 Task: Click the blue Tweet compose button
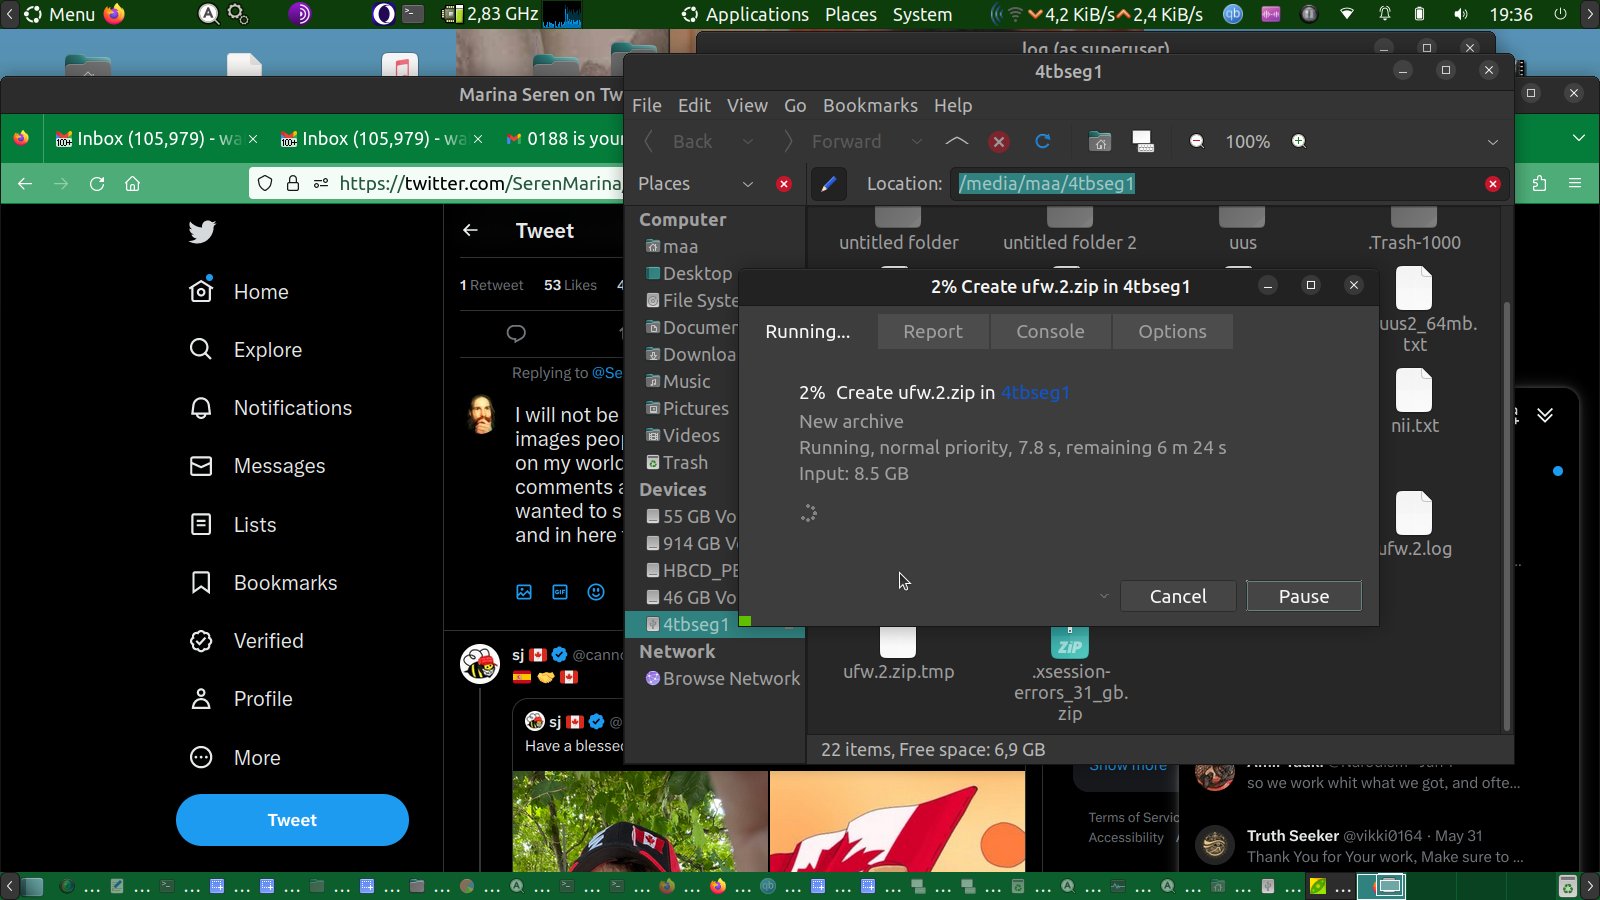292,820
